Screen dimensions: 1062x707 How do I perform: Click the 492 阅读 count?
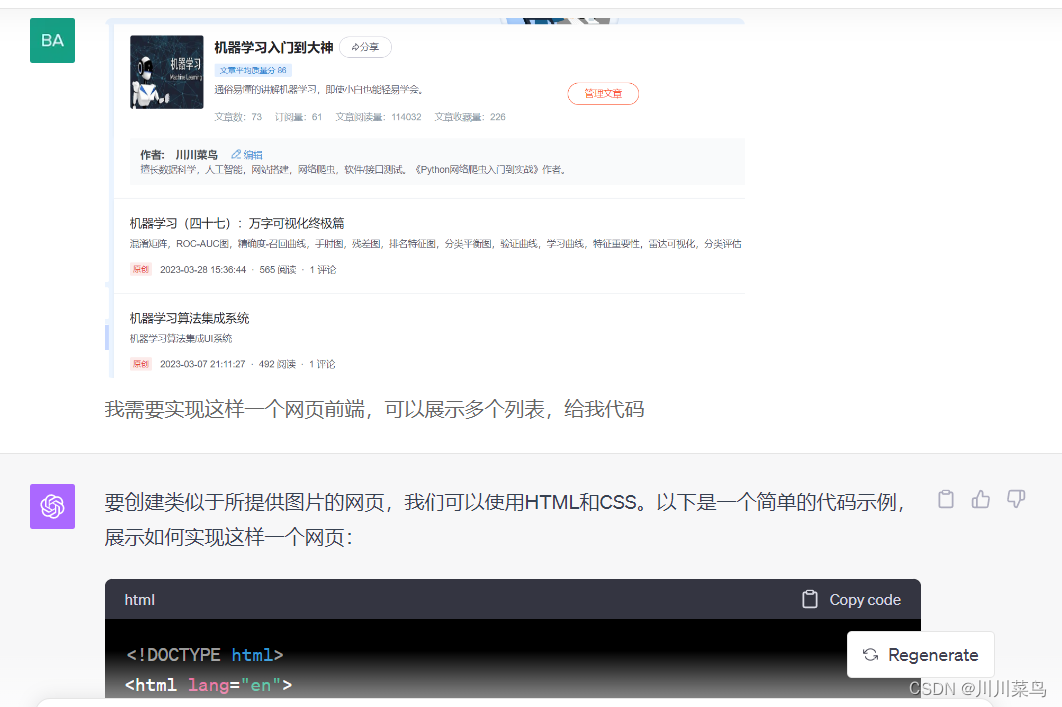(x=277, y=364)
